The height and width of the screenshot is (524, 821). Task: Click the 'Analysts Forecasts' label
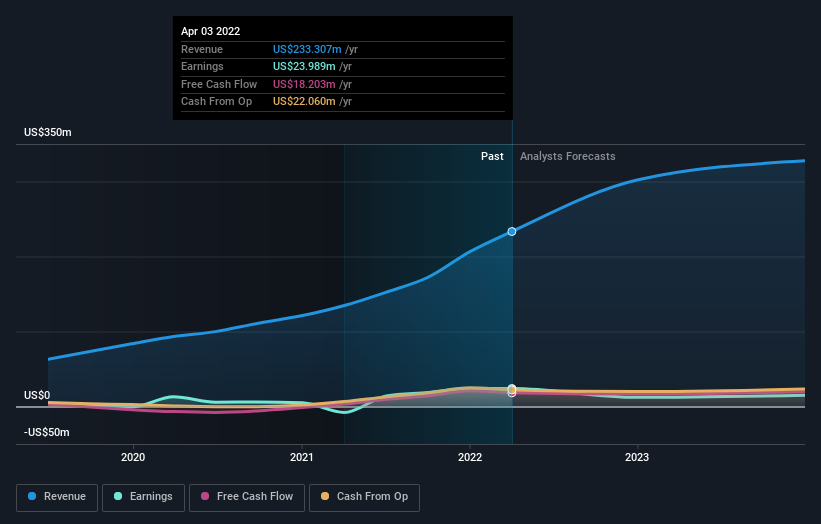point(568,157)
